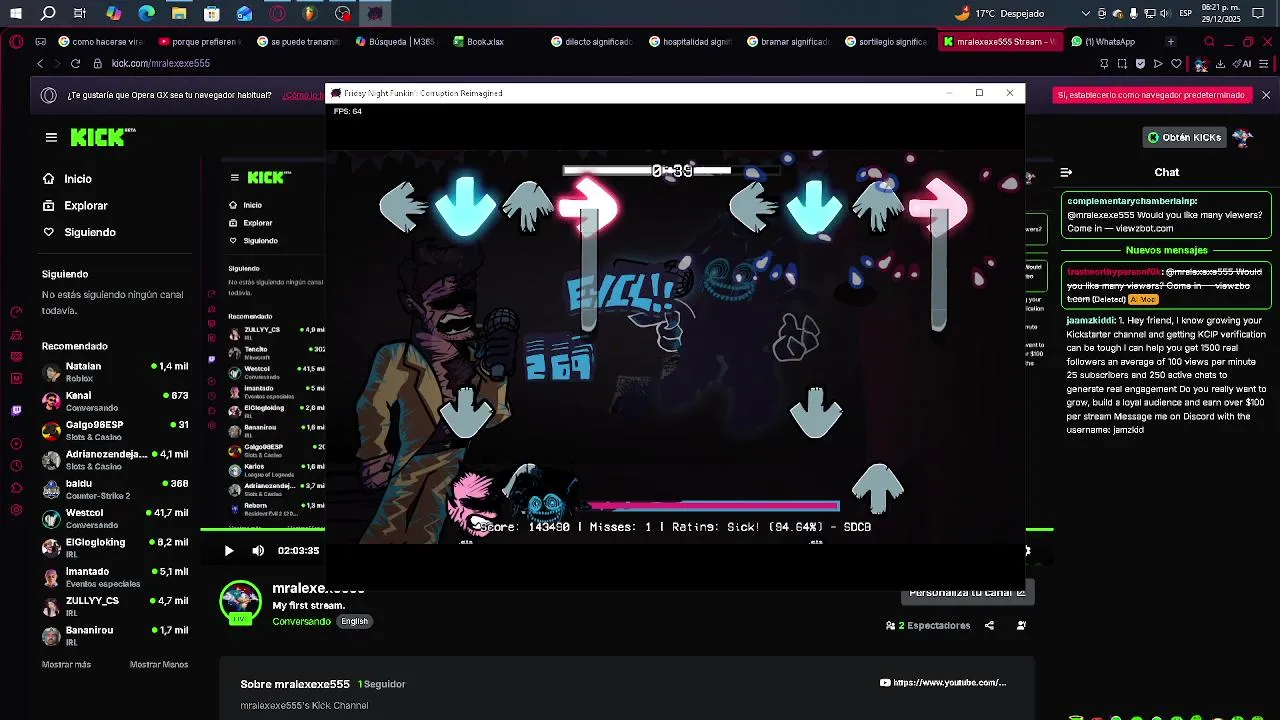Image resolution: width=1280 pixels, height=720 pixels.
Task: Open Microsoft Edge from taskbar
Action: coord(147,14)
